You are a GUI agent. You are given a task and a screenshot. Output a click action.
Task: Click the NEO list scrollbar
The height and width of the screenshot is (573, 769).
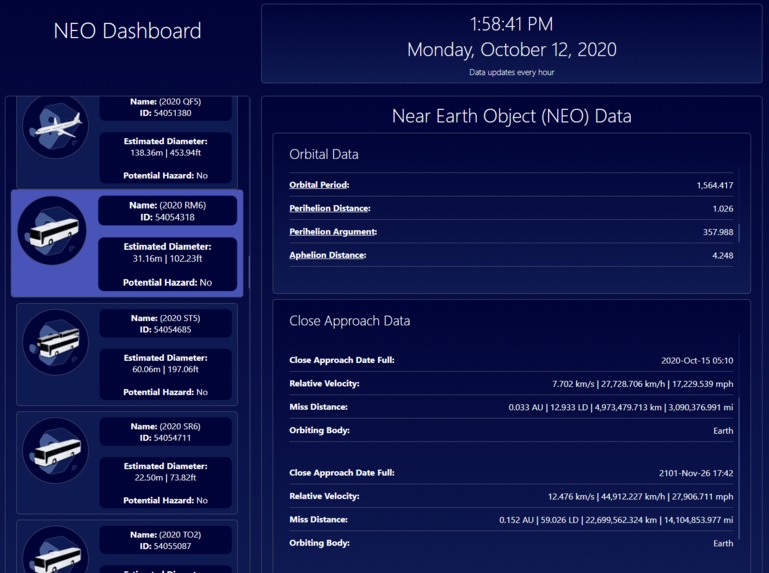tap(249, 272)
